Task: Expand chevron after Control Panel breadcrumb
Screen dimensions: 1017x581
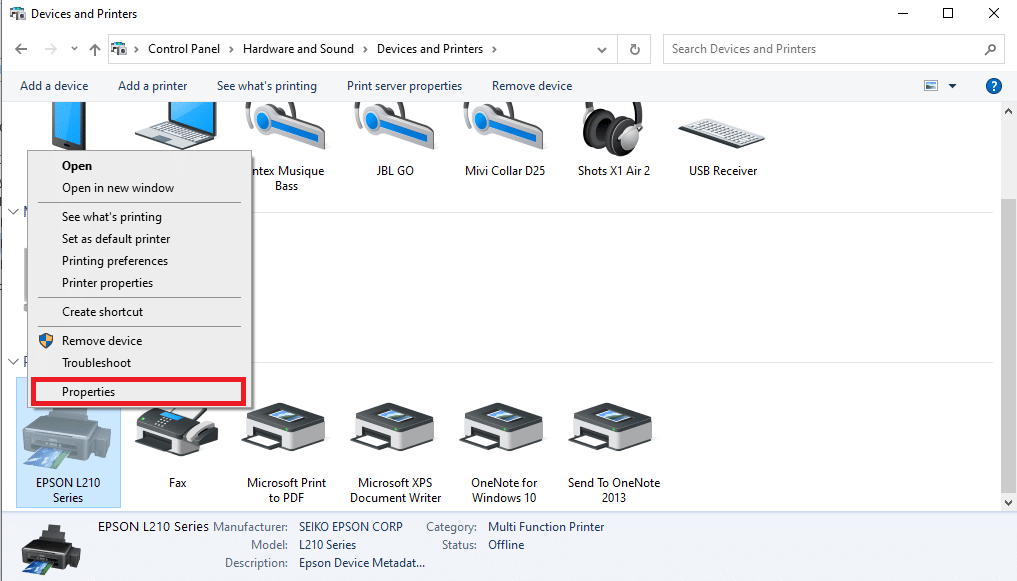Action: coord(232,49)
